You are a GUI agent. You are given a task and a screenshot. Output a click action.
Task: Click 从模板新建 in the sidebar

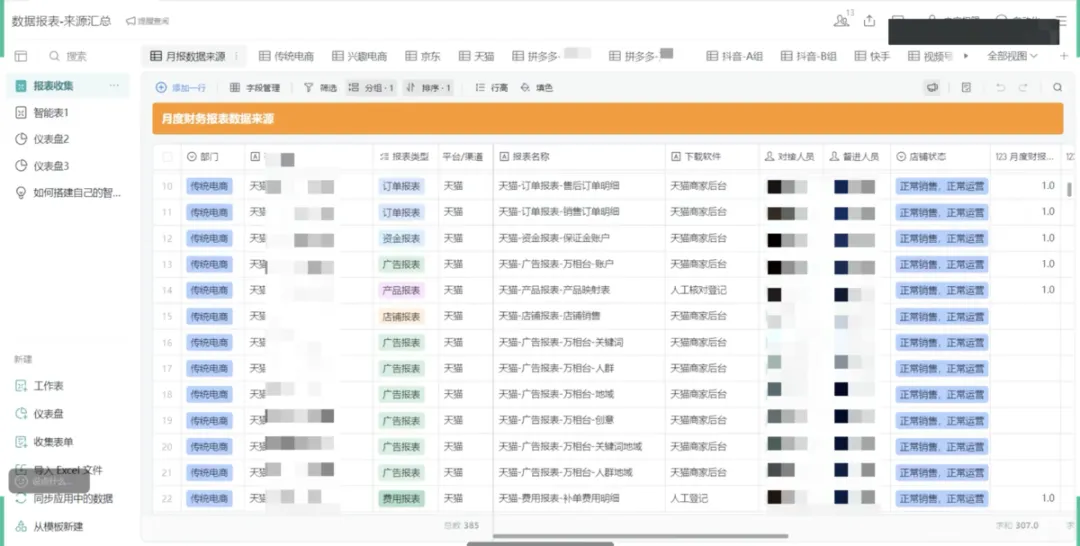coord(58,526)
